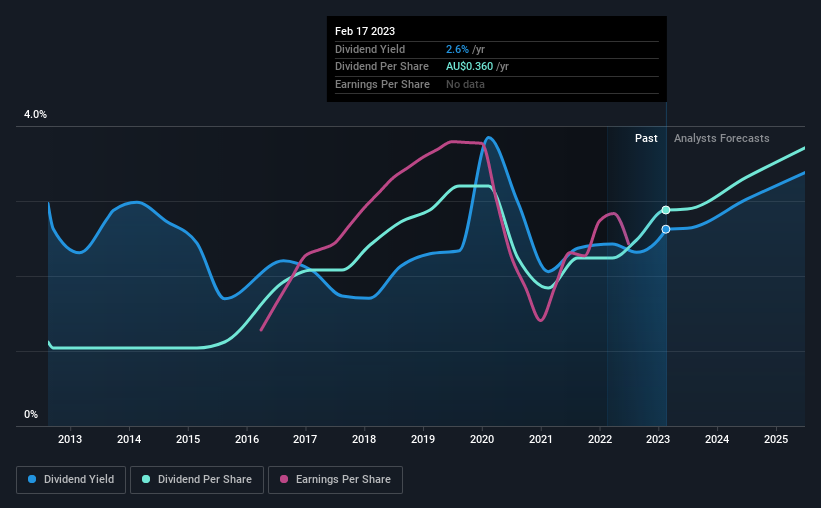Screen dimensions: 821x508
Task: Click the Earnings Per Share row label in tooltip
Action: [x=382, y=84]
